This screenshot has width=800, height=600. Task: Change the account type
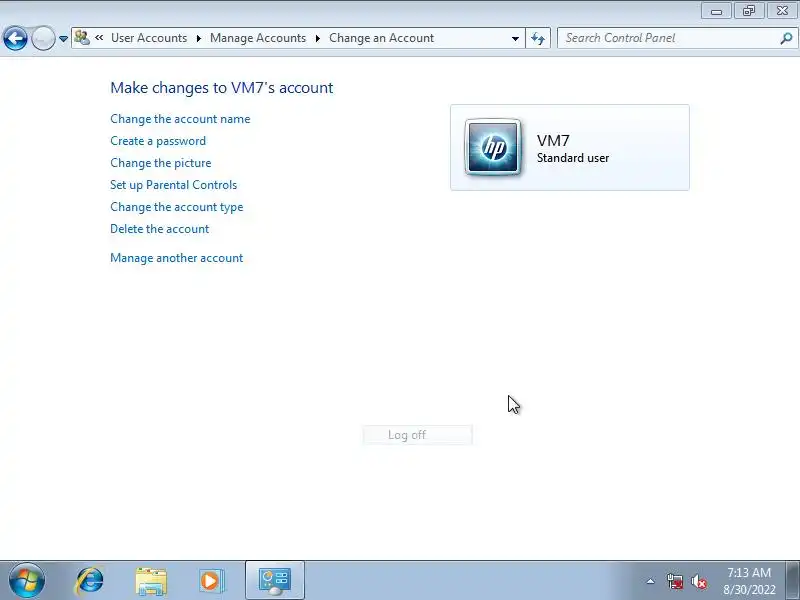point(177,207)
